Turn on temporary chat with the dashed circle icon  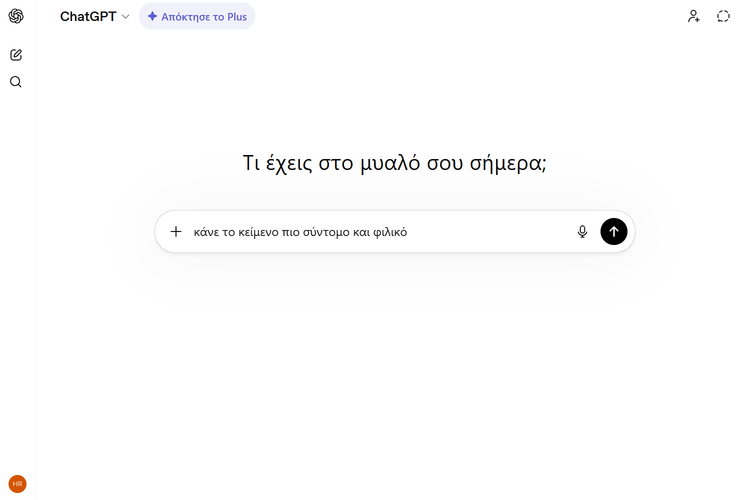coord(723,16)
